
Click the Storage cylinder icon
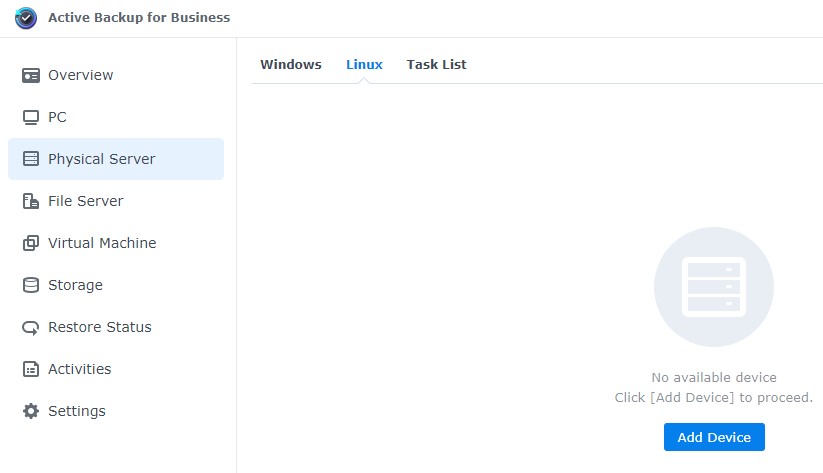[x=30, y=285]
